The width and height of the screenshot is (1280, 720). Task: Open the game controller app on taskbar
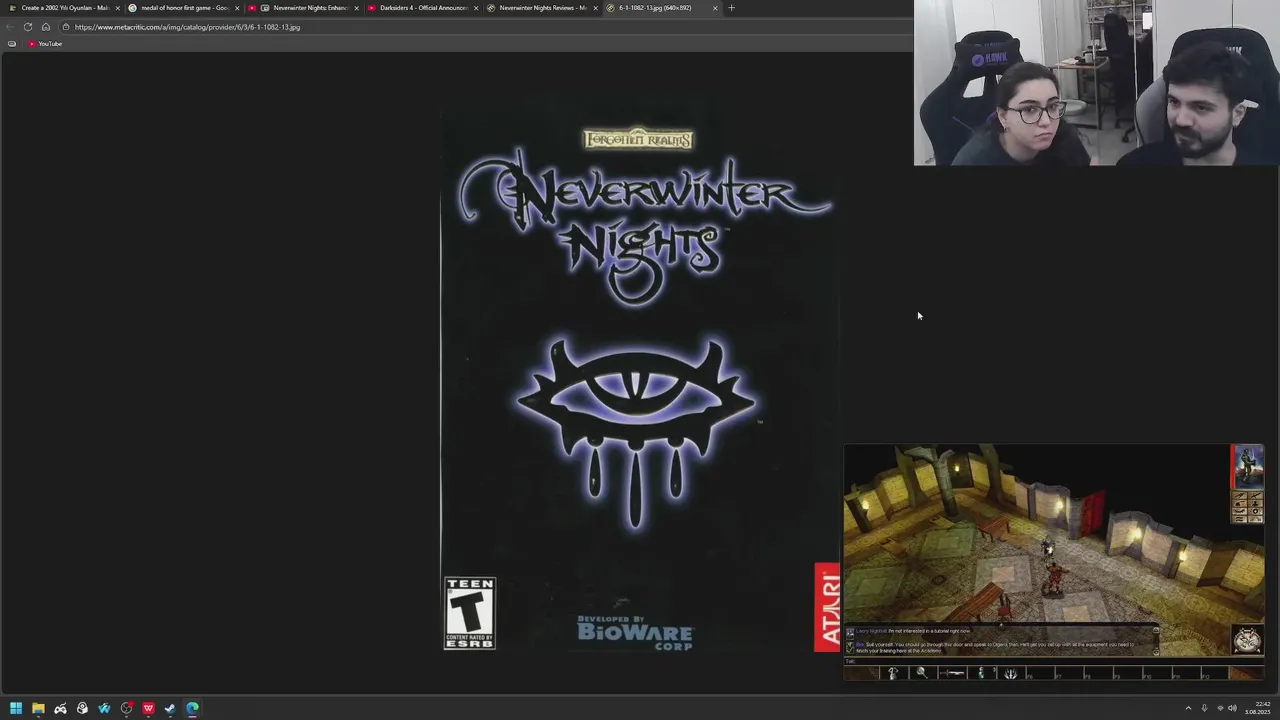pyautogui.click(x=60, y=708)
